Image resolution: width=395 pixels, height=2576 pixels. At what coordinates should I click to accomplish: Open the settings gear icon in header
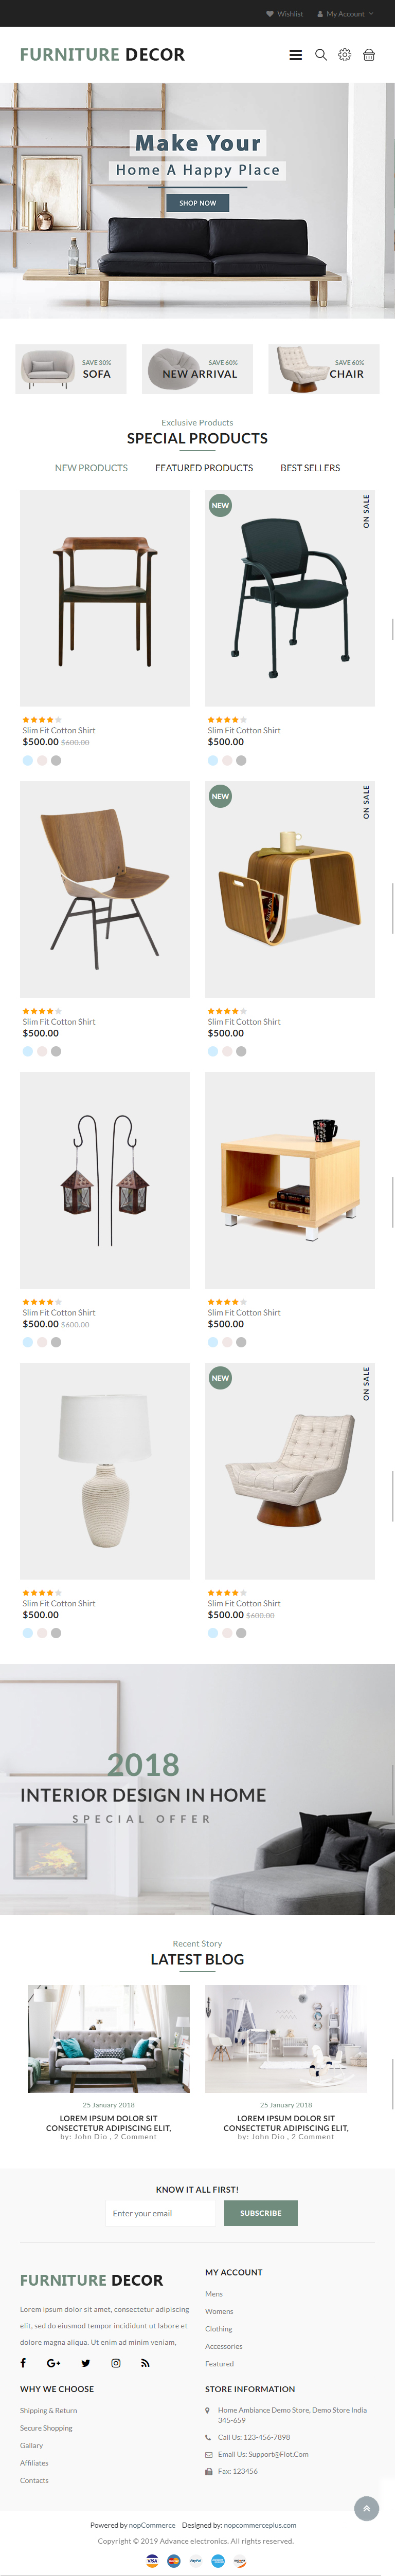[x=345, y=55]
